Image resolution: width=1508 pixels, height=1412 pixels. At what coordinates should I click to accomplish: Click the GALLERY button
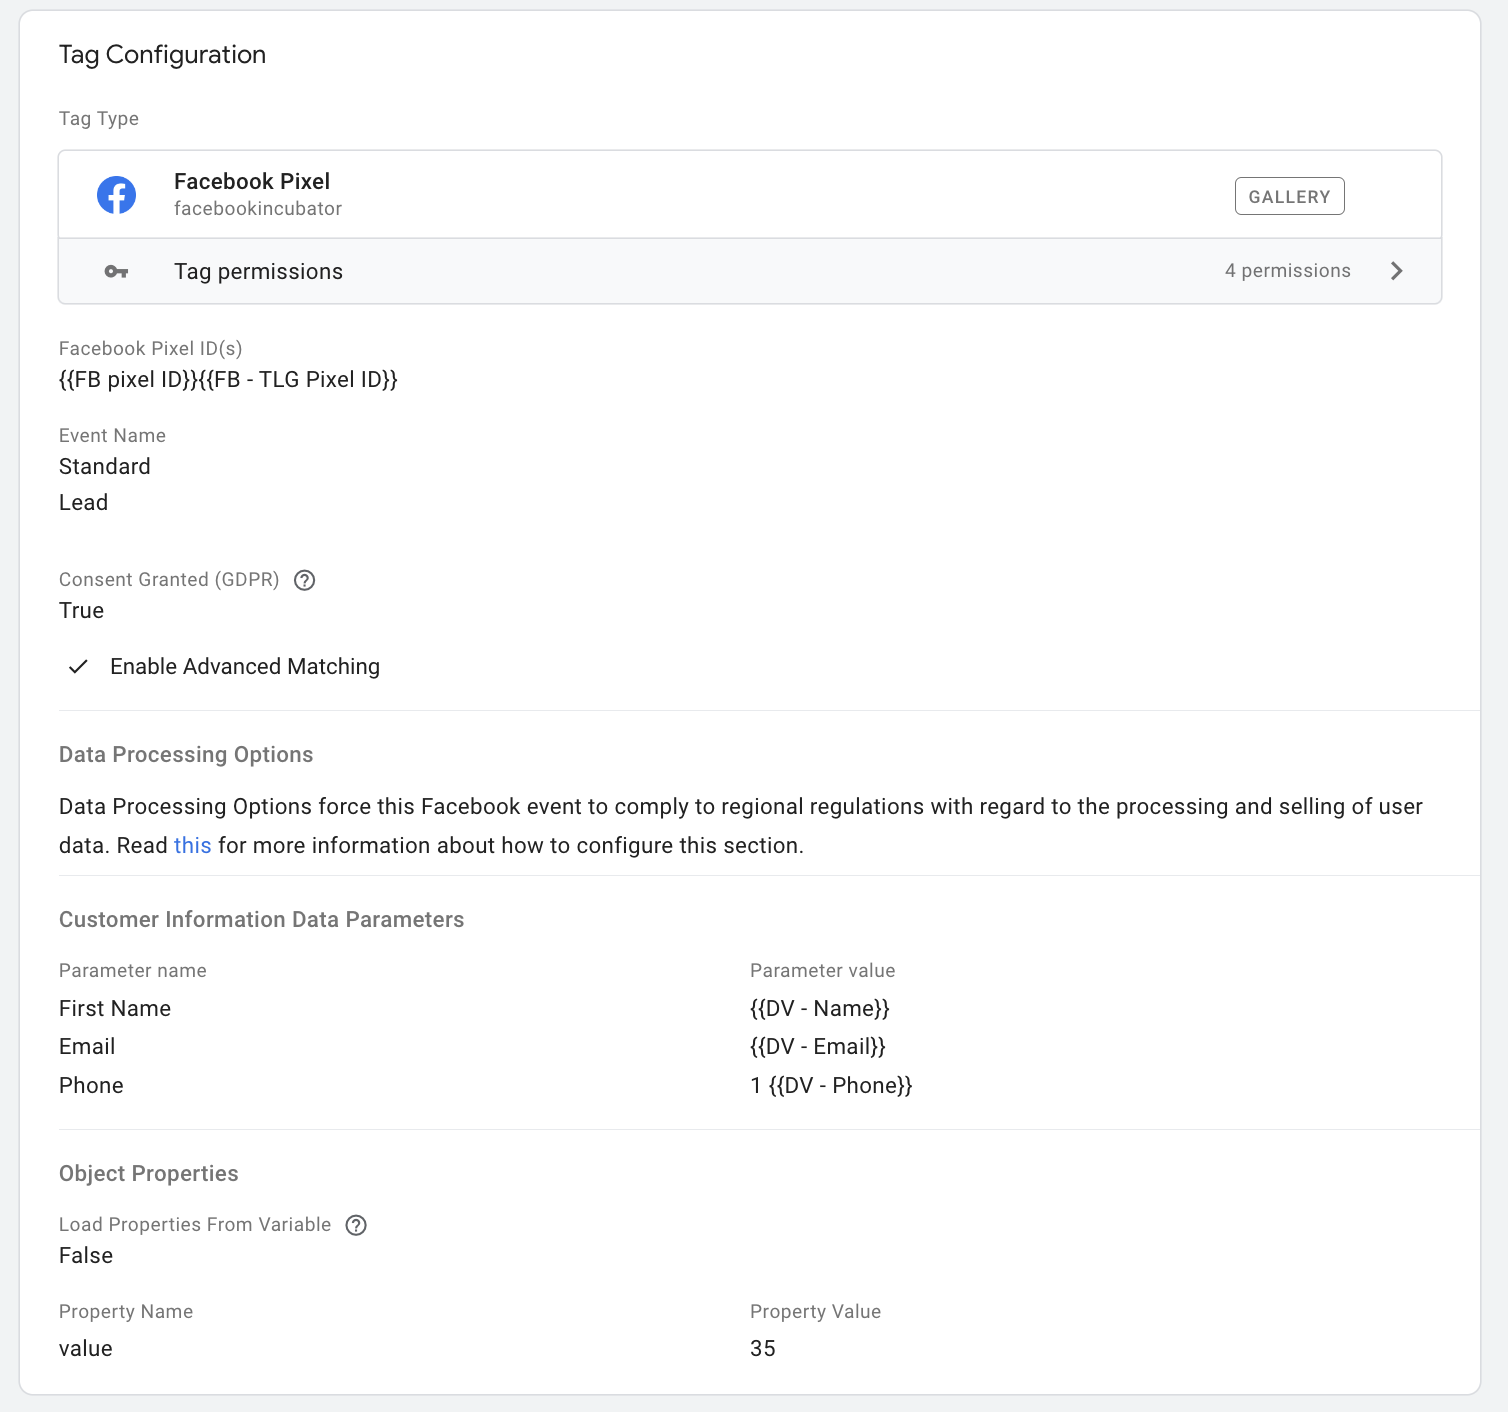1289,196
